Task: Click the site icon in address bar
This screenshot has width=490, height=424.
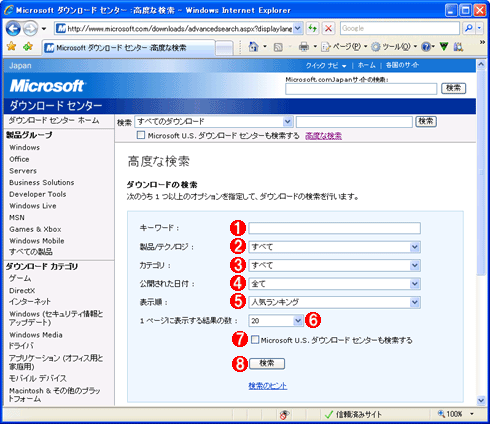Action: click(x=61, y=29)
